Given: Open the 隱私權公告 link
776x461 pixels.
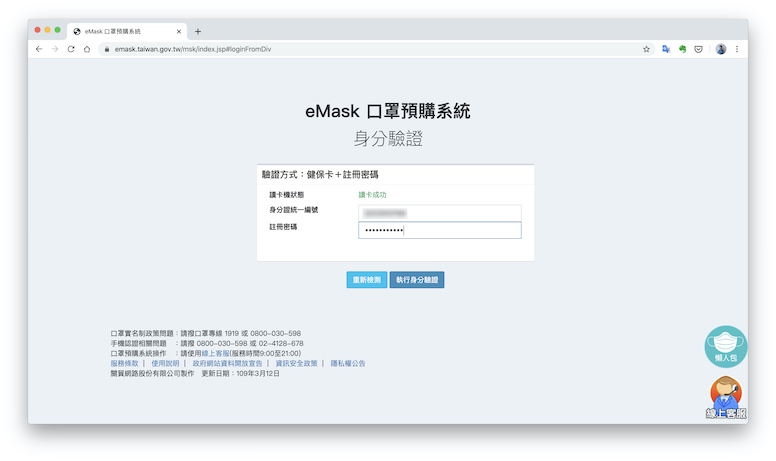Looking at the screenshot, I should pyautogui.click(x=348, y=363).
